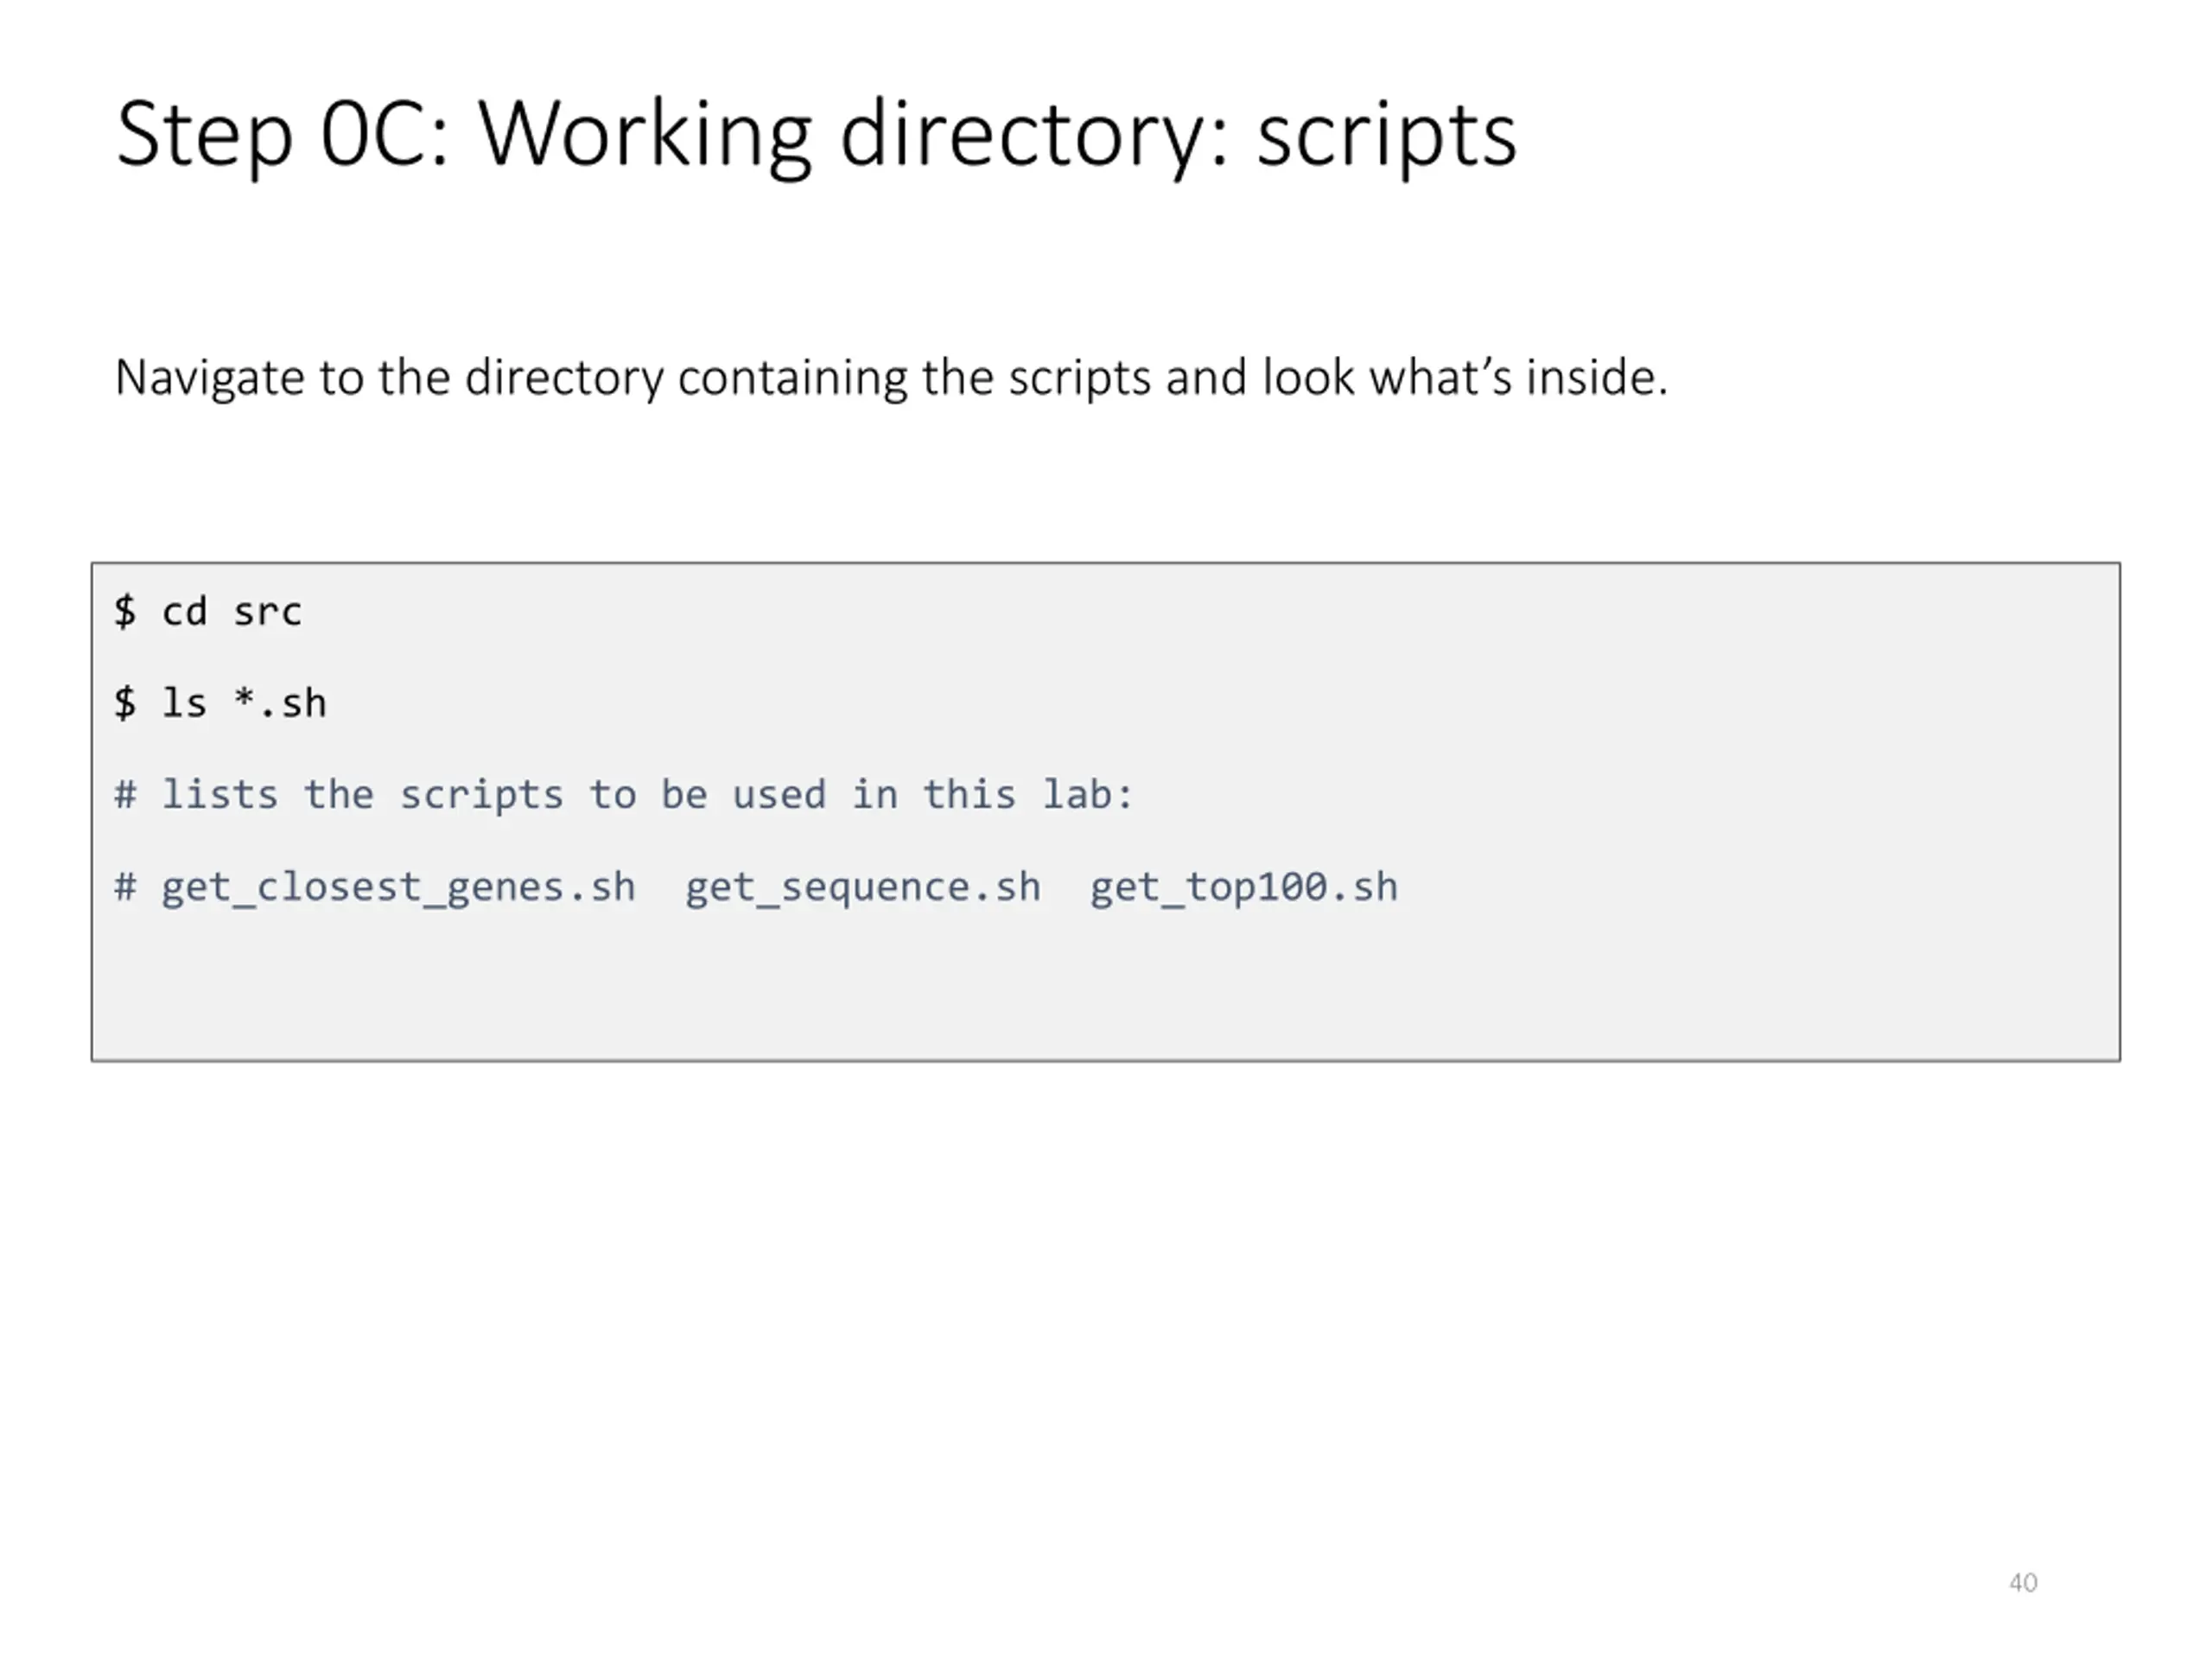Click the hash symbol before get_closest_genes.sh

click(x=125, y=887)
